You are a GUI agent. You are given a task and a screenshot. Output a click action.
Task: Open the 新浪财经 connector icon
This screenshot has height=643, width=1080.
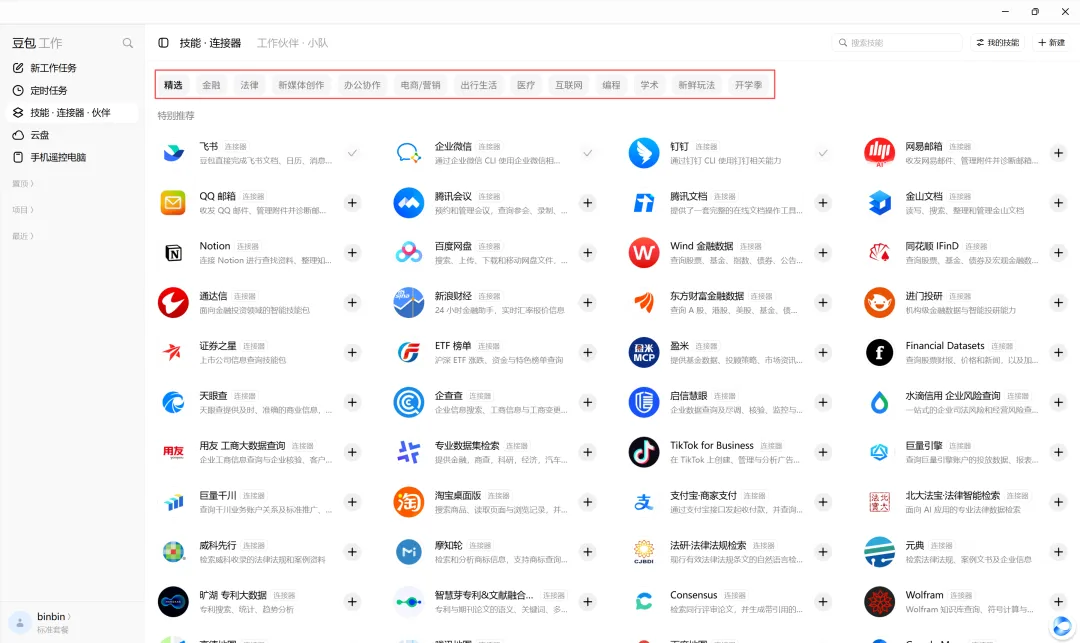408,303
